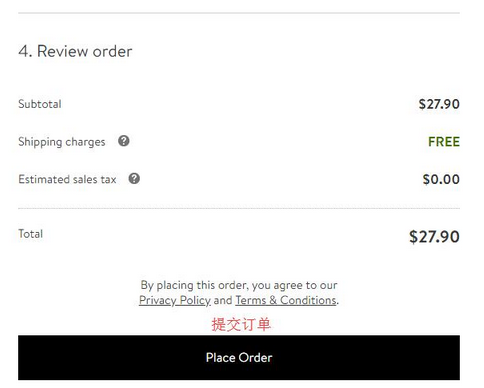Click the divider line above Total

(239, 209)
